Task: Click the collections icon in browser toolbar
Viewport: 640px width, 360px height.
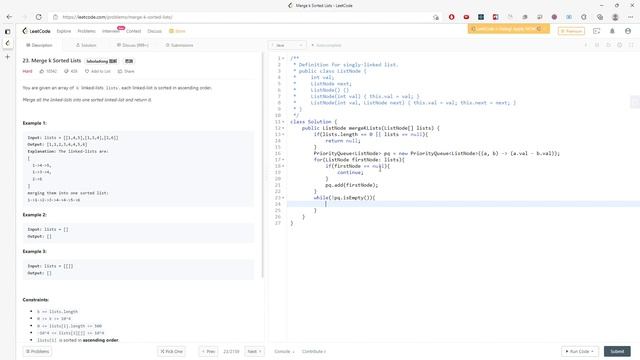Action: click(x=600, y=17)
